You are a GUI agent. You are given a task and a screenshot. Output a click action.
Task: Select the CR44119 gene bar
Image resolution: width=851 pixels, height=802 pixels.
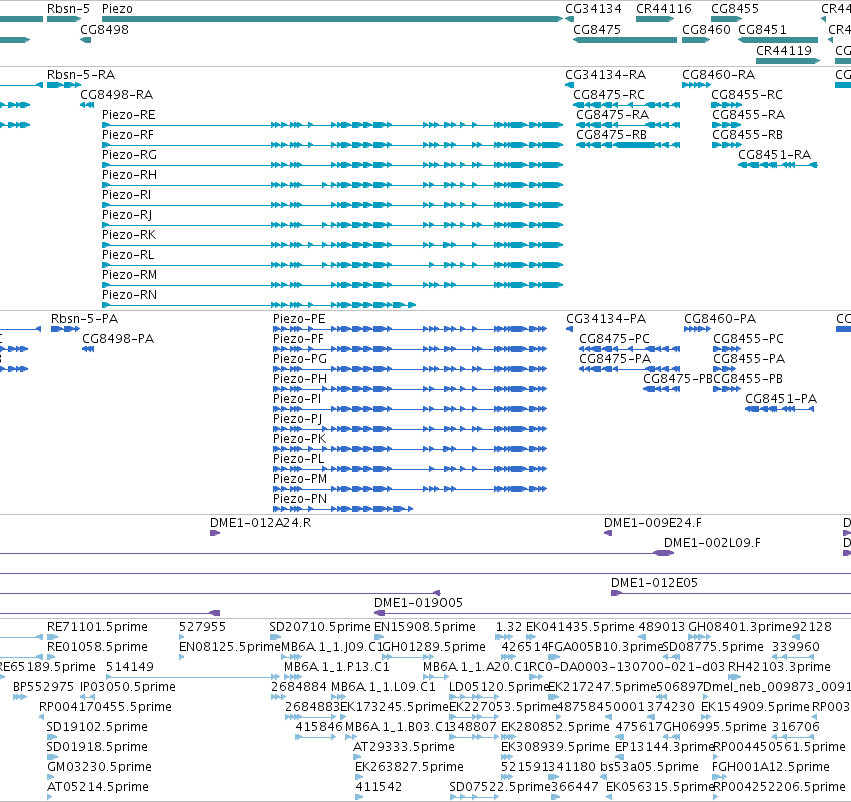pos(788,61)
